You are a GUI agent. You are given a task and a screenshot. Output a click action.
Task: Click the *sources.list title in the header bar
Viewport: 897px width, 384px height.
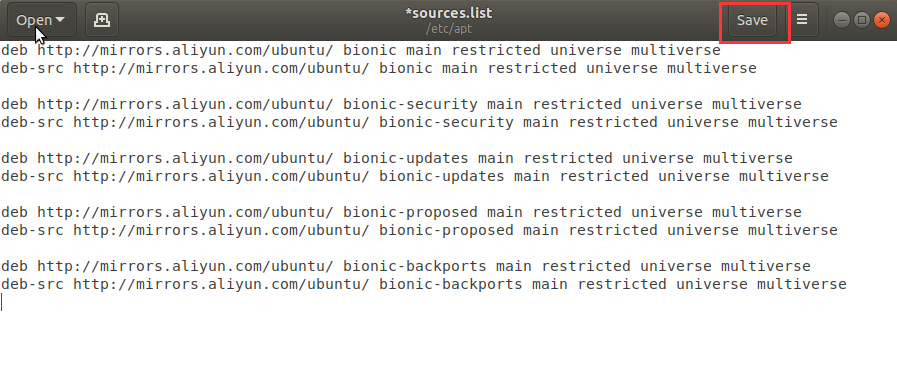tap(448, 13)
